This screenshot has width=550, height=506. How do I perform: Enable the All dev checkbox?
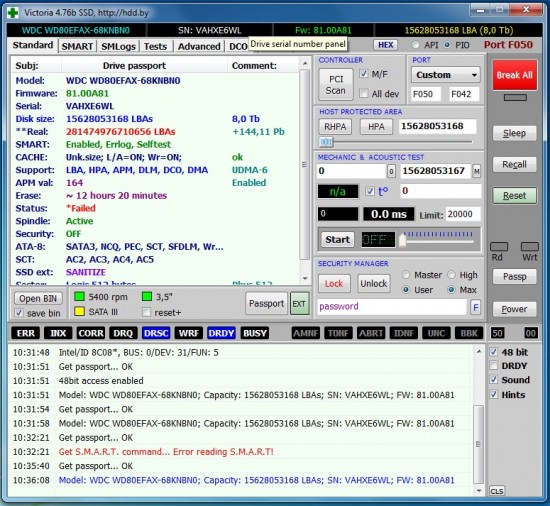tap(364, 94)
